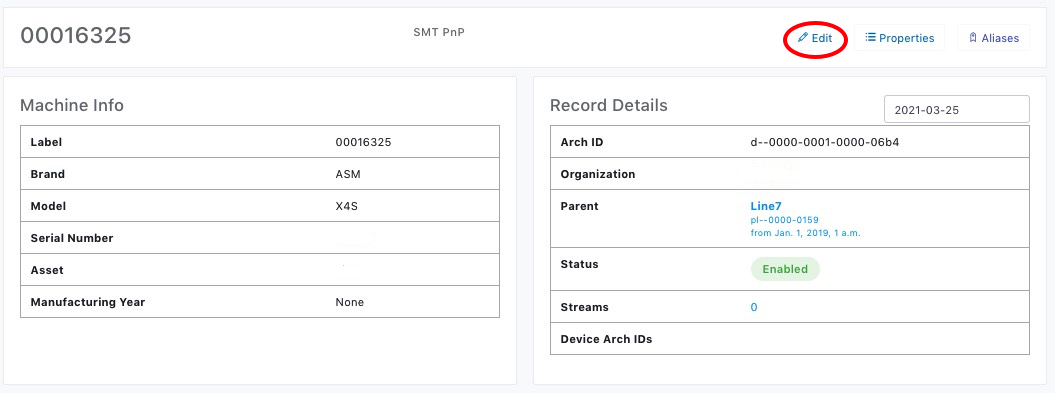The image size is (1055, 393).
Task: Click the Manufacturing Year value None
Action: pos(350,302)
